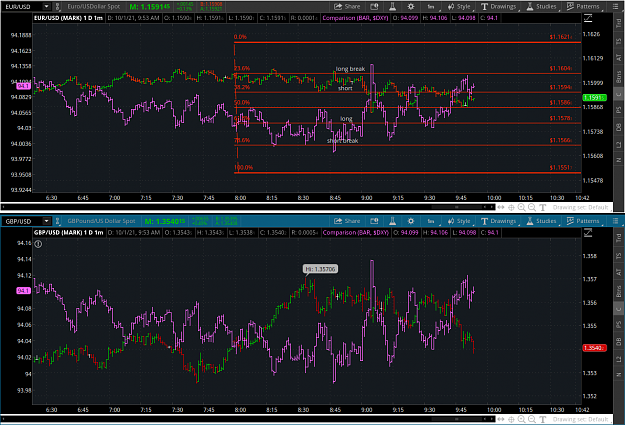Select the C side tab on EUR/USD chart

[x=619, y=94]
